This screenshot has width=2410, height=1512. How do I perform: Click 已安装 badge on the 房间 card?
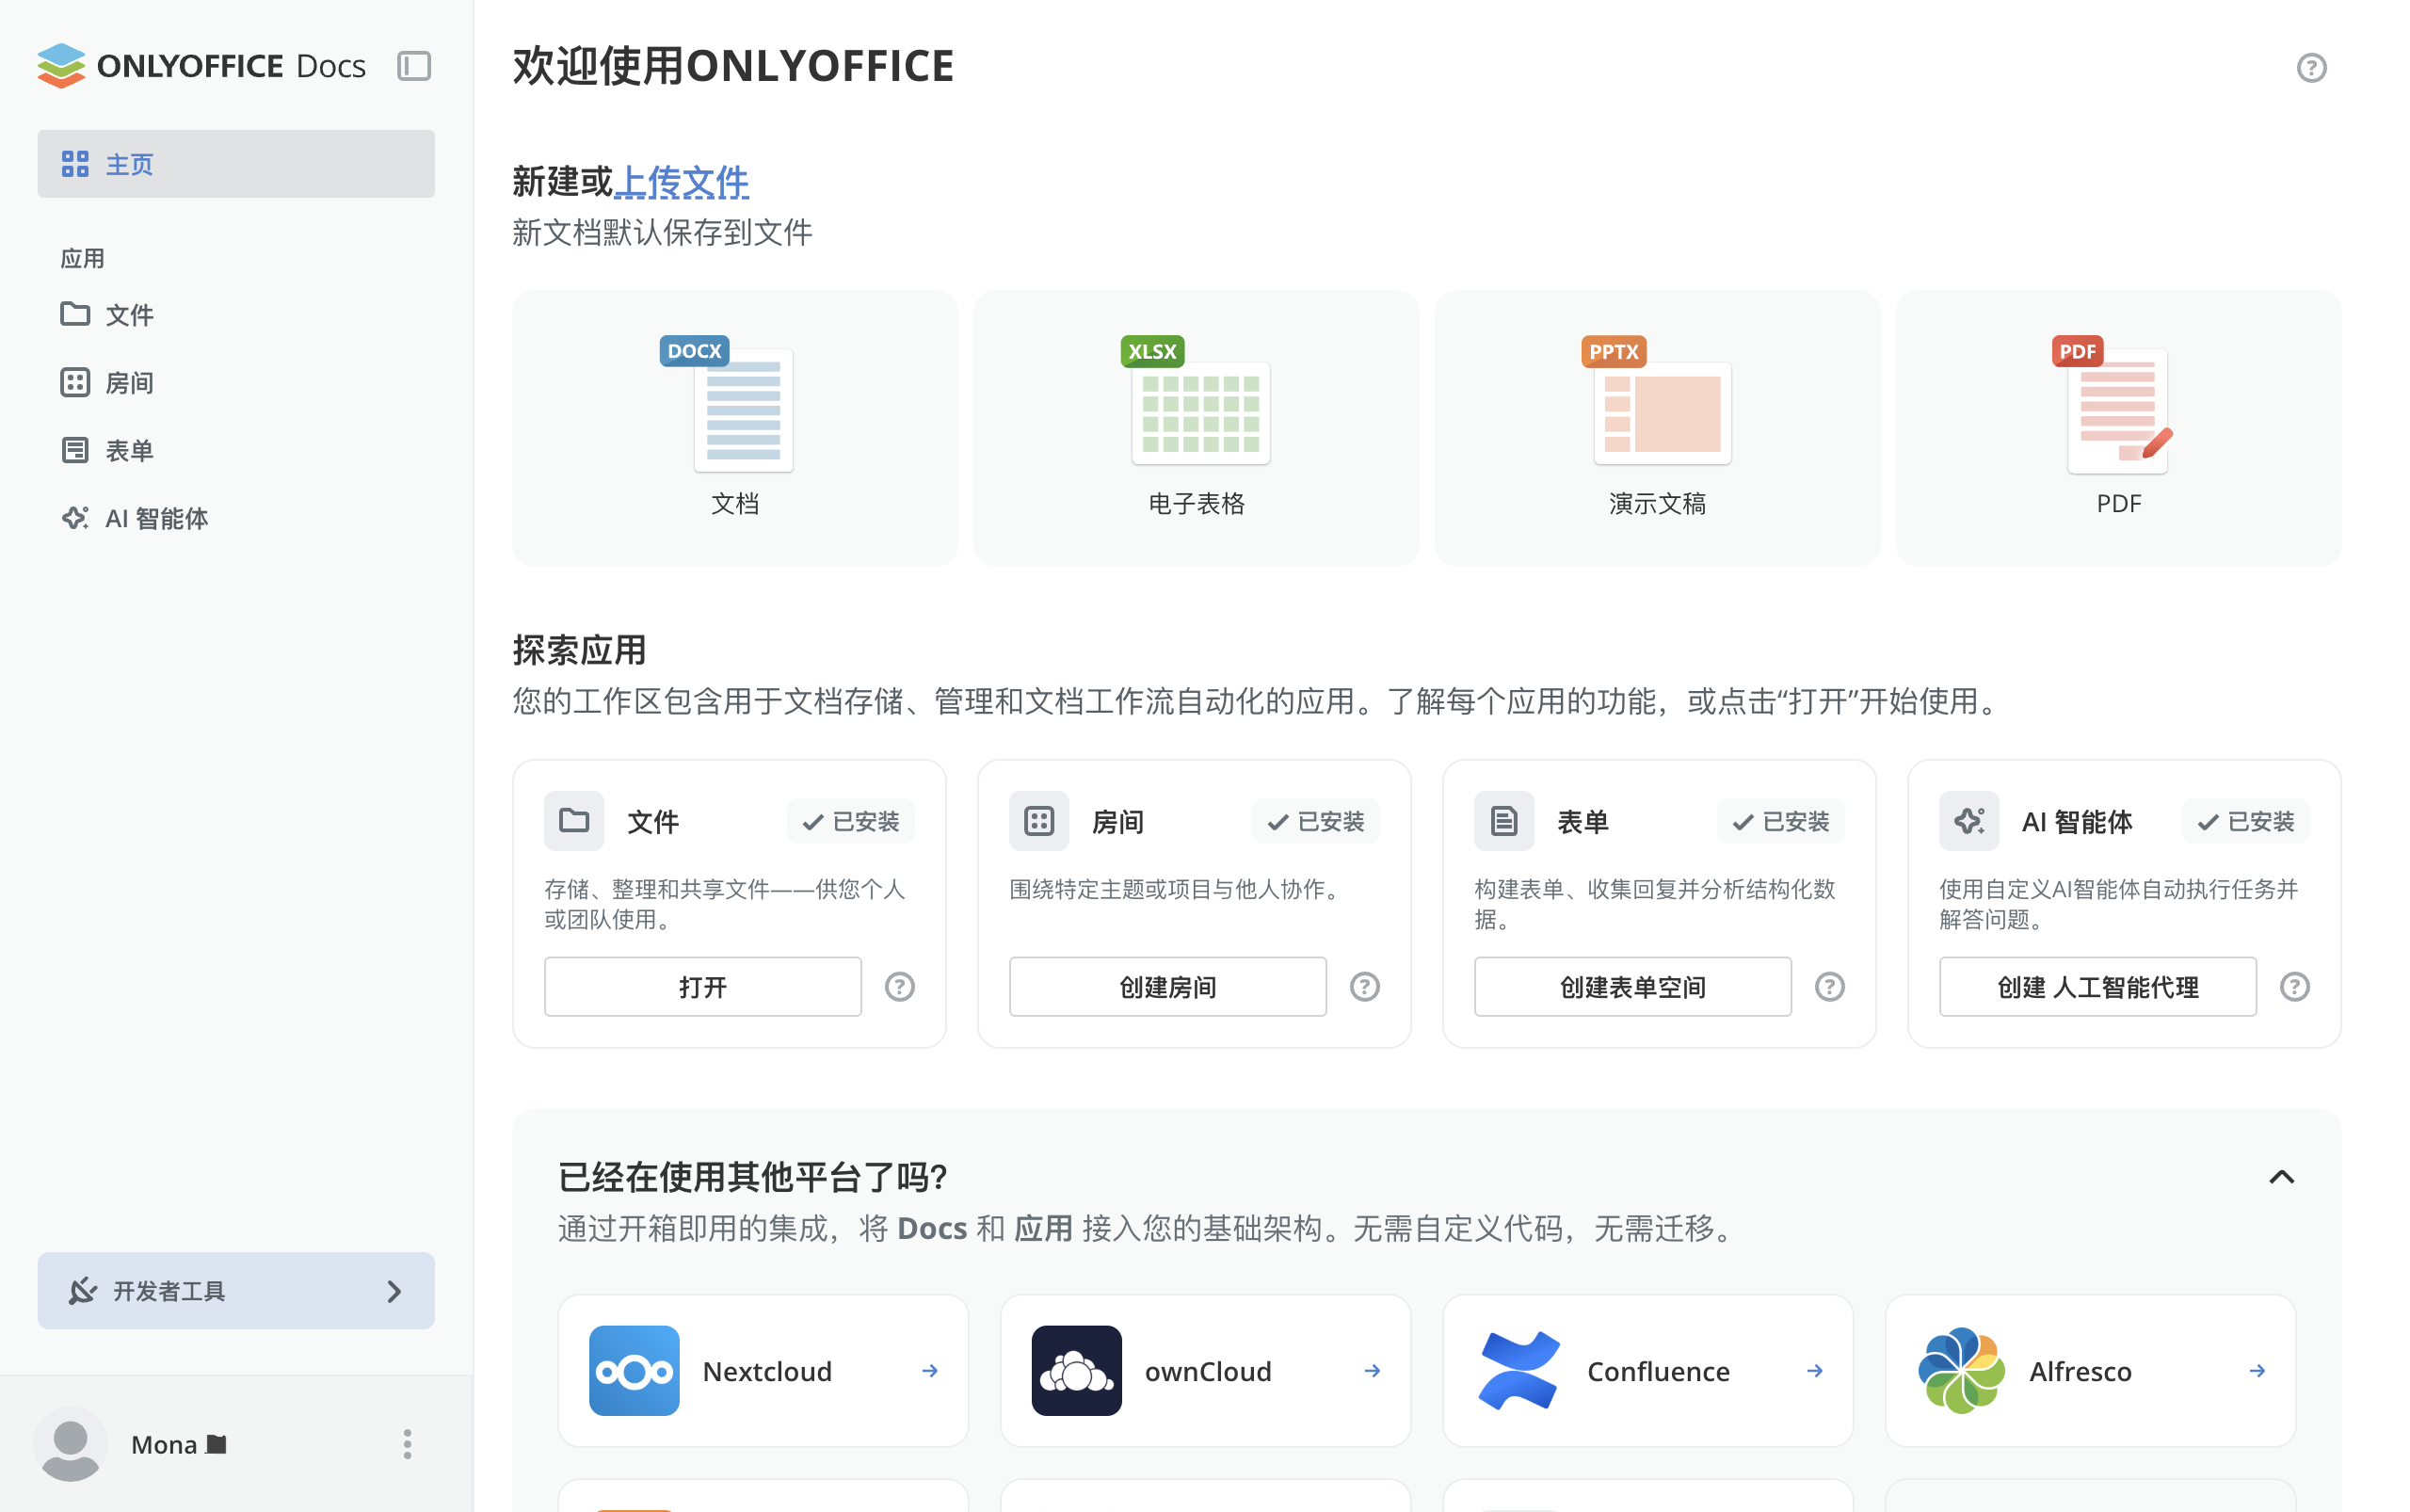[x=1316, y=821]
